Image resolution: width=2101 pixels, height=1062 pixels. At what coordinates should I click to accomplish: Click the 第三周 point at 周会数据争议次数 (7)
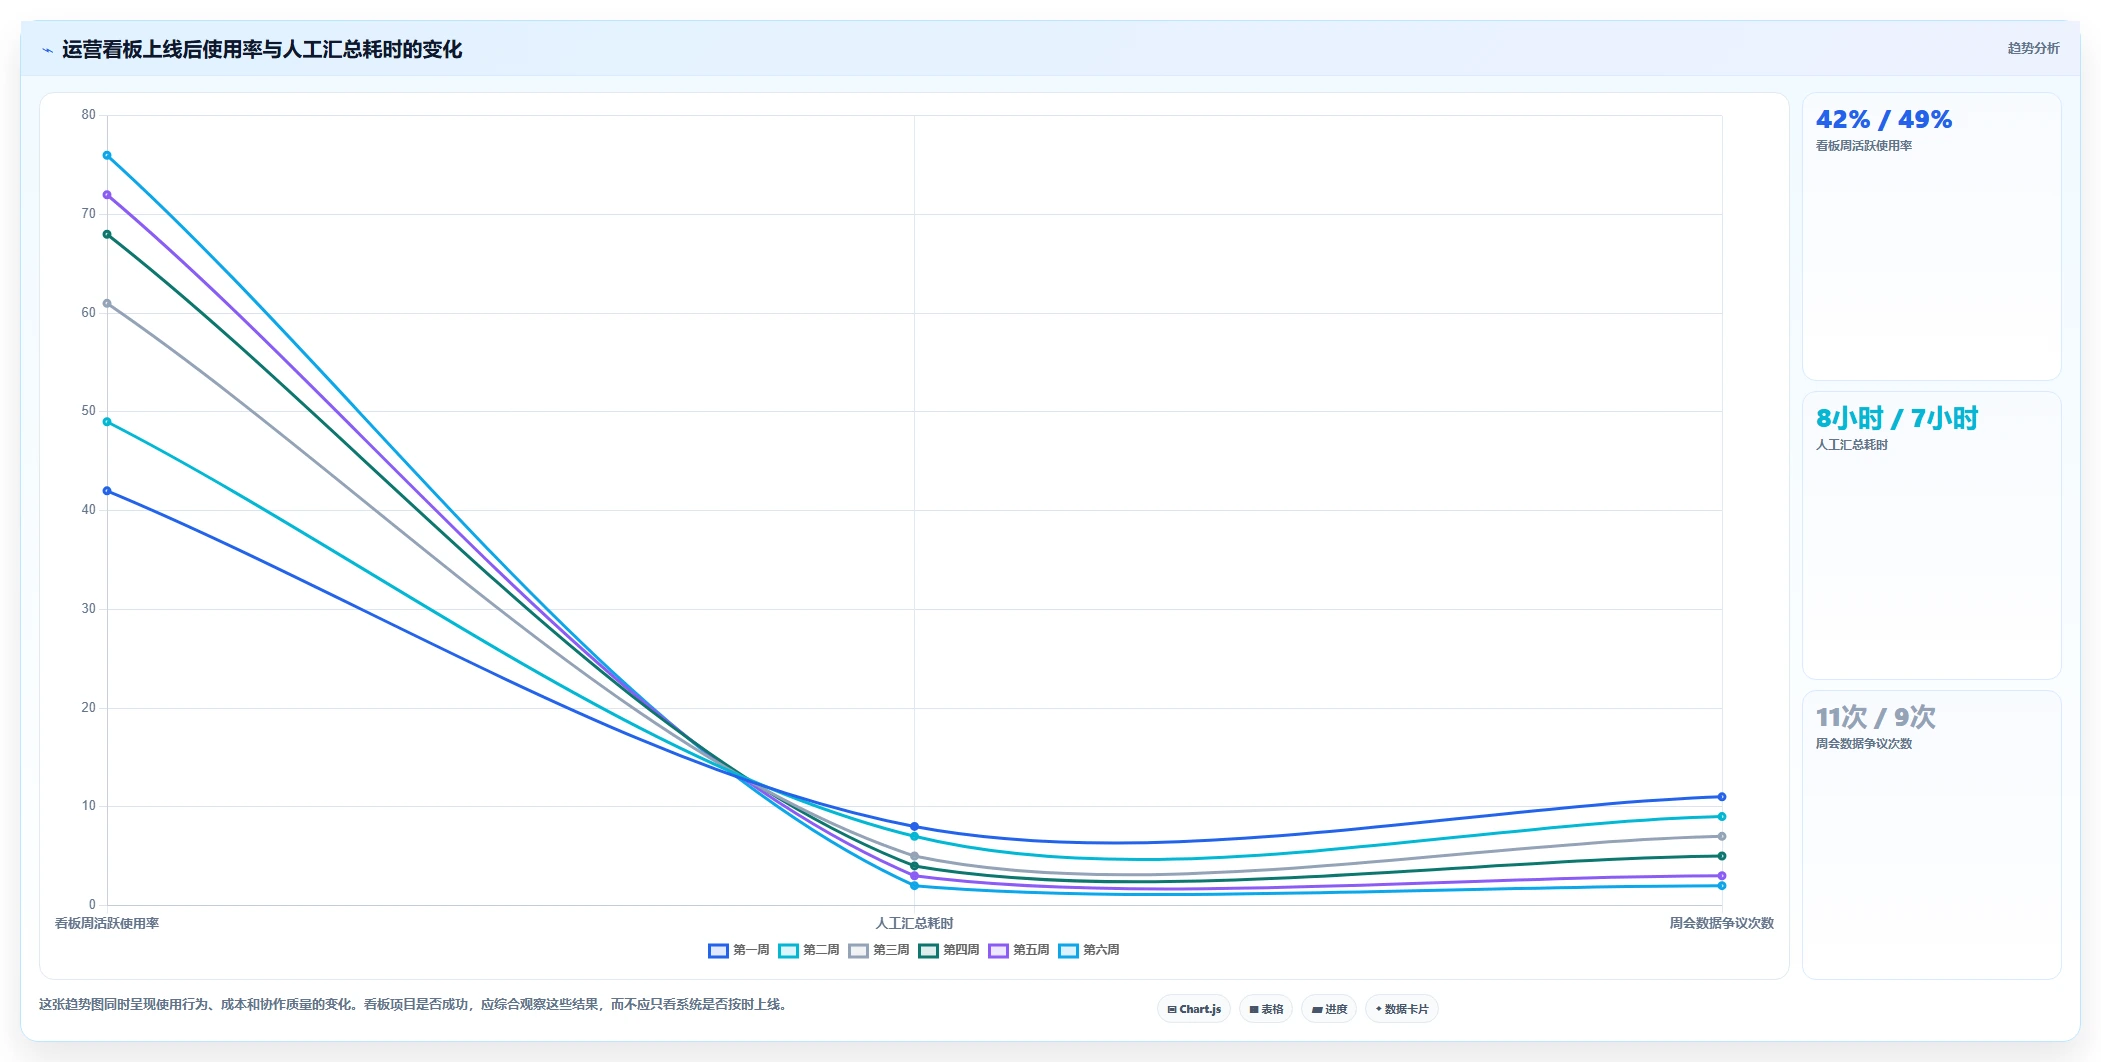coord(1721,836)
